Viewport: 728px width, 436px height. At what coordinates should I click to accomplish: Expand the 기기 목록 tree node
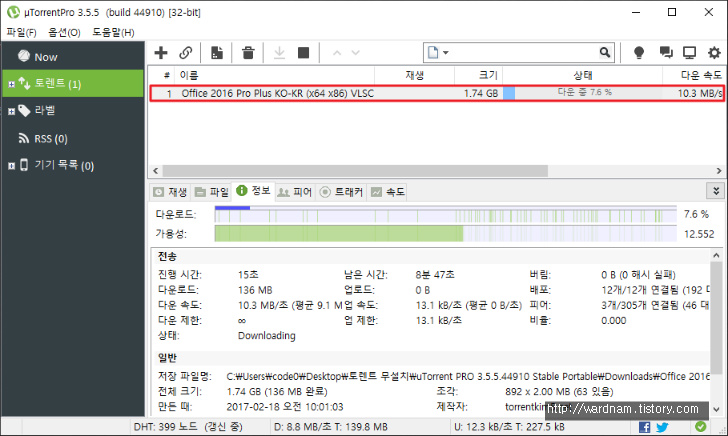coord(12,166)
